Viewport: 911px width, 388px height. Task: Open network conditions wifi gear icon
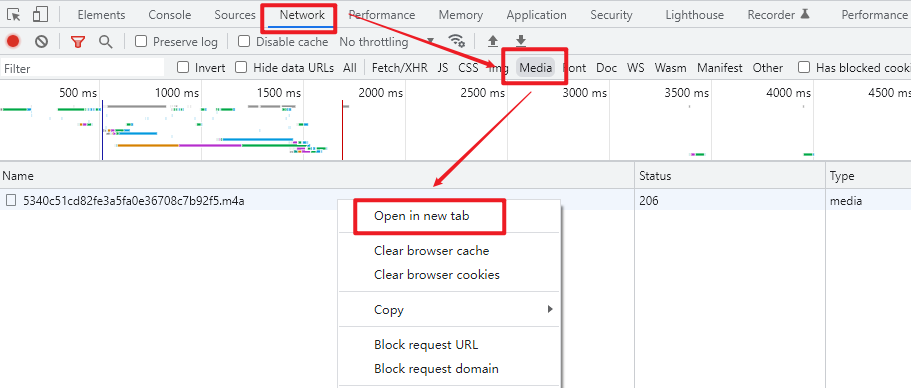(x=457, y=41)
